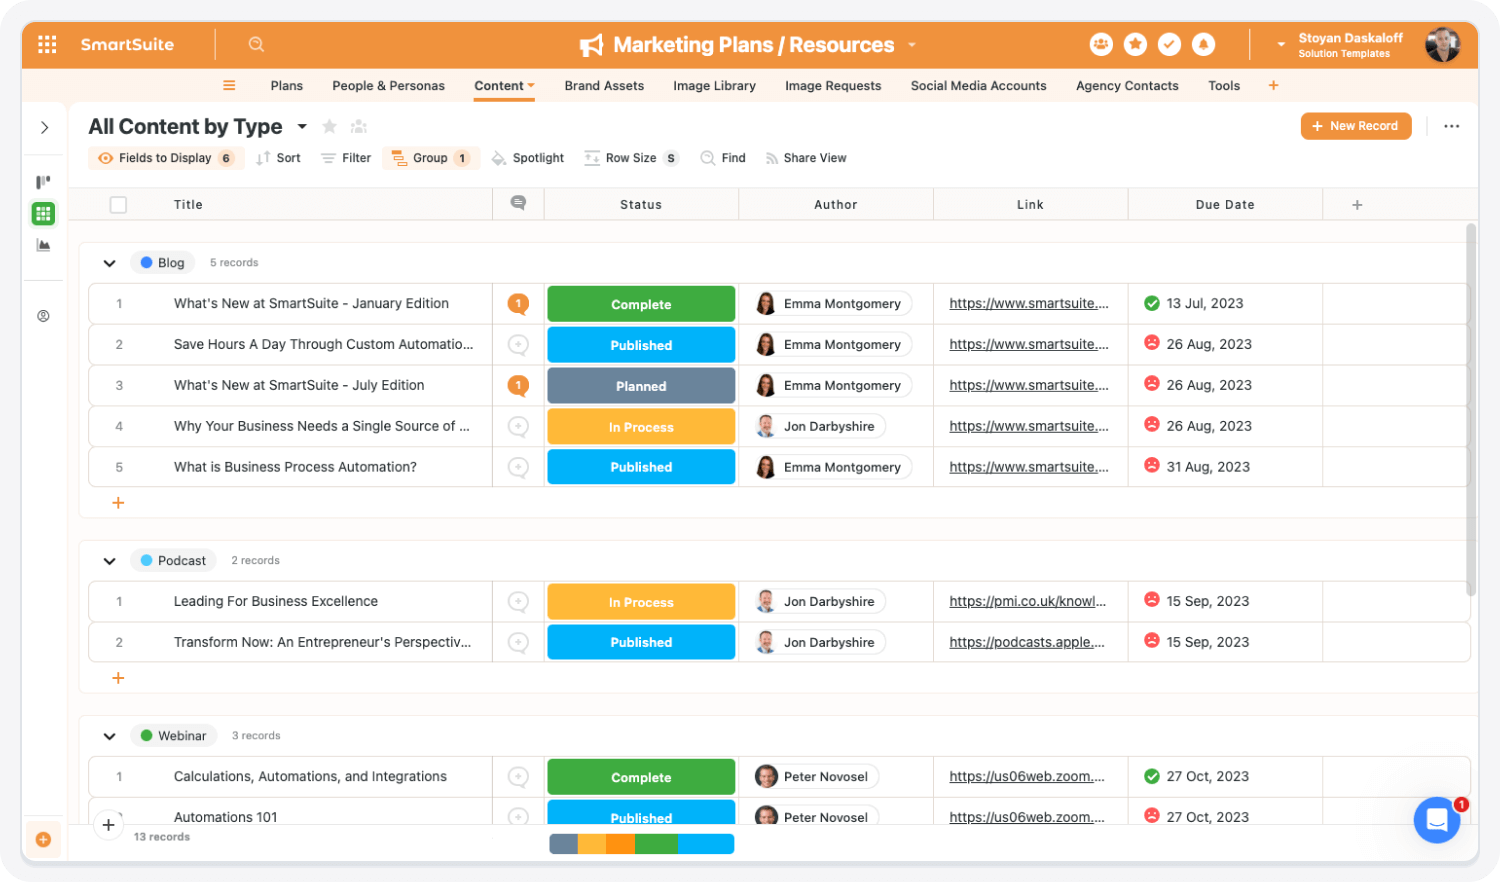
Task: Switch to the People & Personas tab
Action: point(388,85)
